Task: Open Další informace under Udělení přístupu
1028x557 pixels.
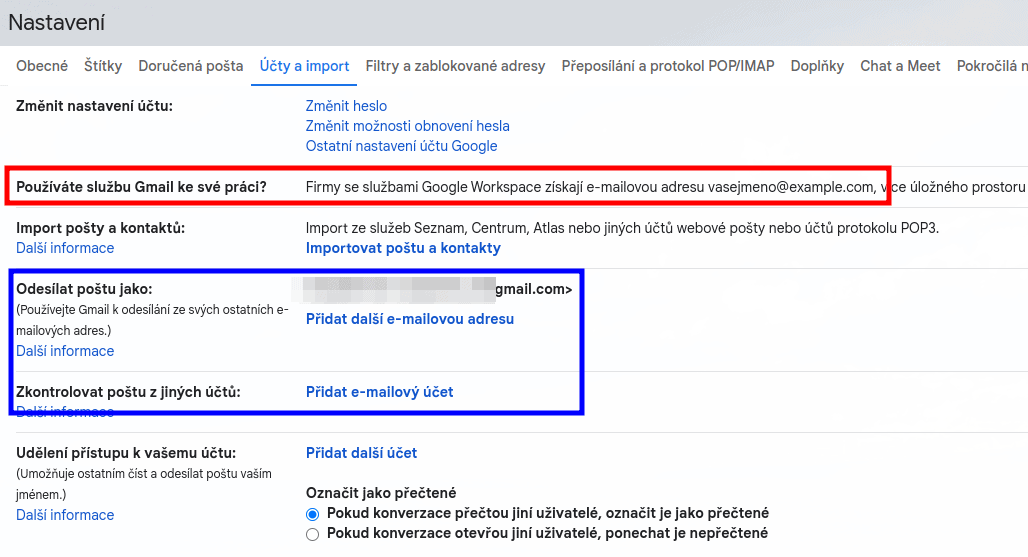Action: (x=65, y=515)
